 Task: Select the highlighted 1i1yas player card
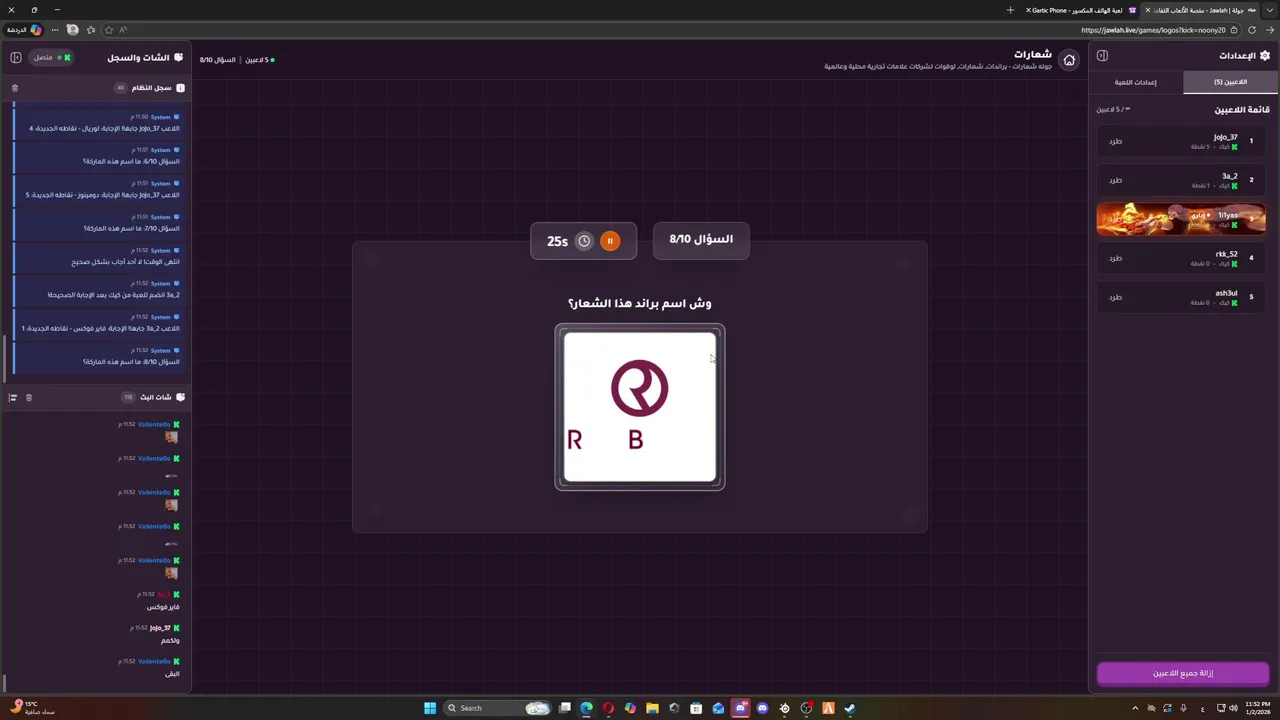[1181, 219]
